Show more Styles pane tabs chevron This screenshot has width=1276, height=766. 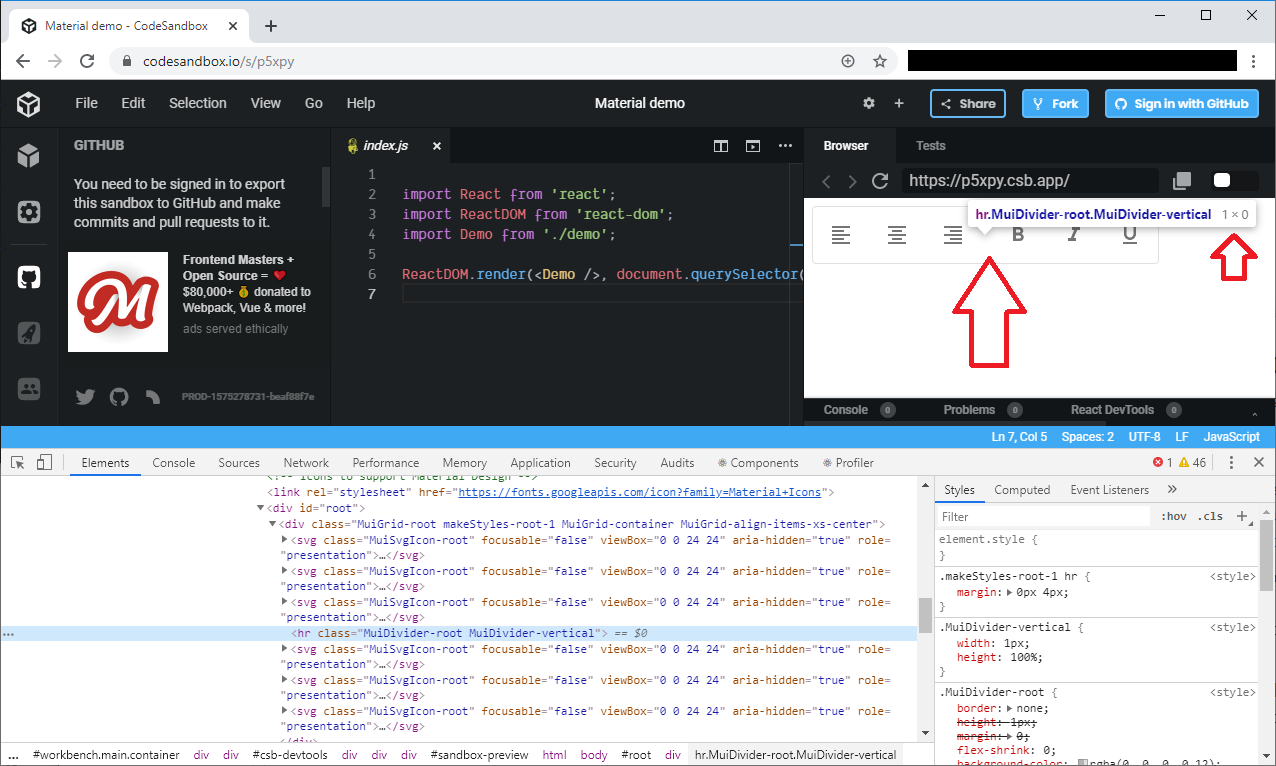coord(1172,489)
